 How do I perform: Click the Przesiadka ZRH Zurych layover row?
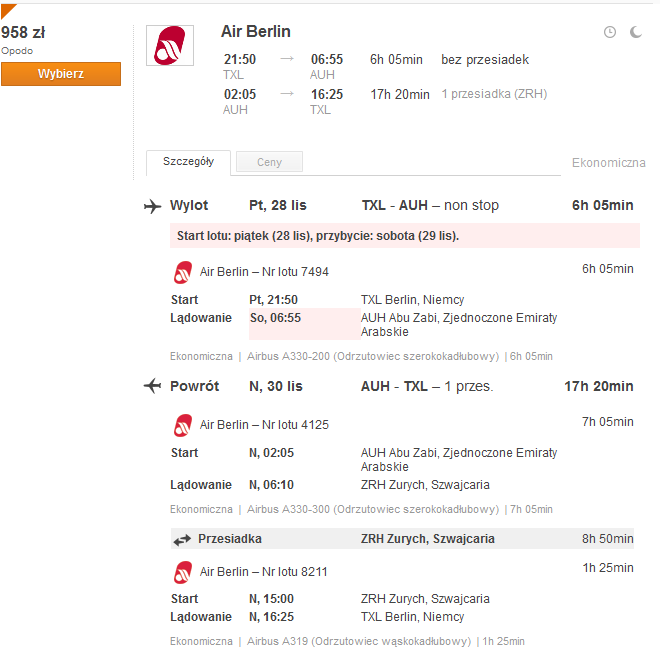coord(402,539)
